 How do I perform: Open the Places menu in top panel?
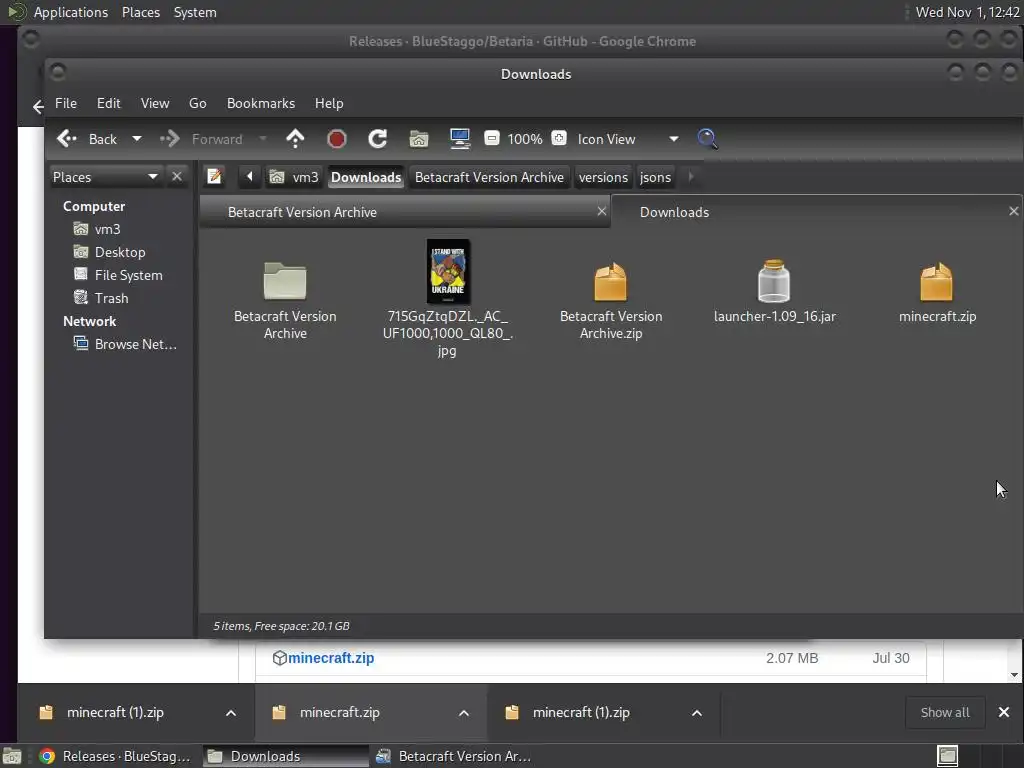[x=141, y=12]
